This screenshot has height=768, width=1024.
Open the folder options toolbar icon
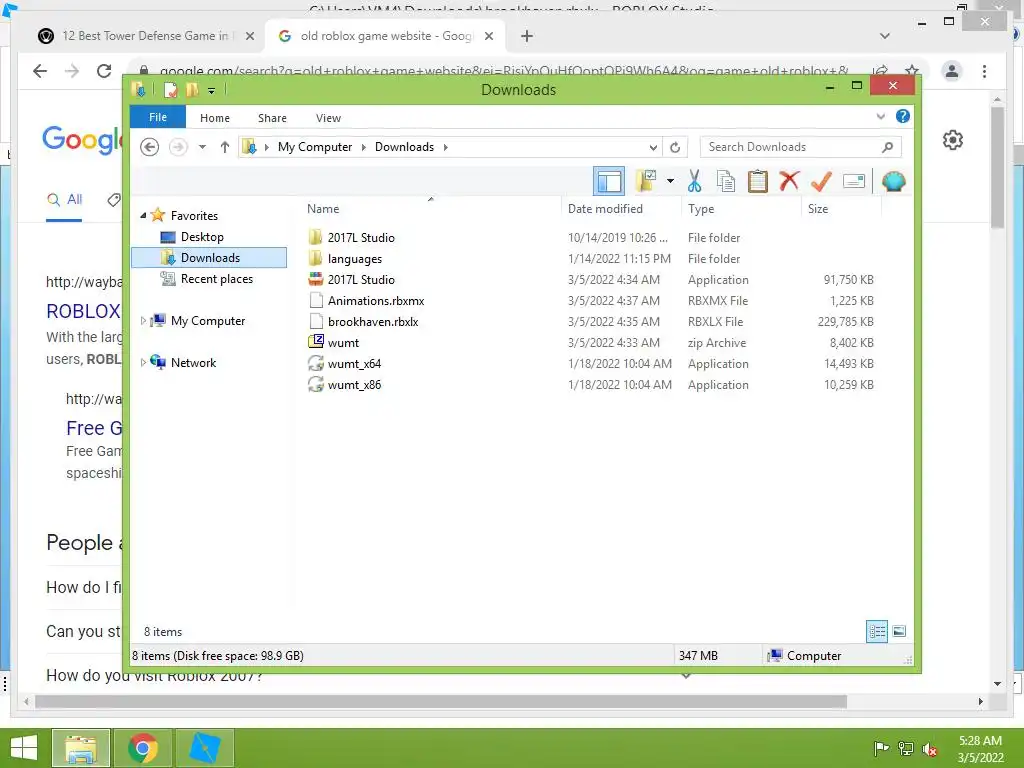(646, 181)
